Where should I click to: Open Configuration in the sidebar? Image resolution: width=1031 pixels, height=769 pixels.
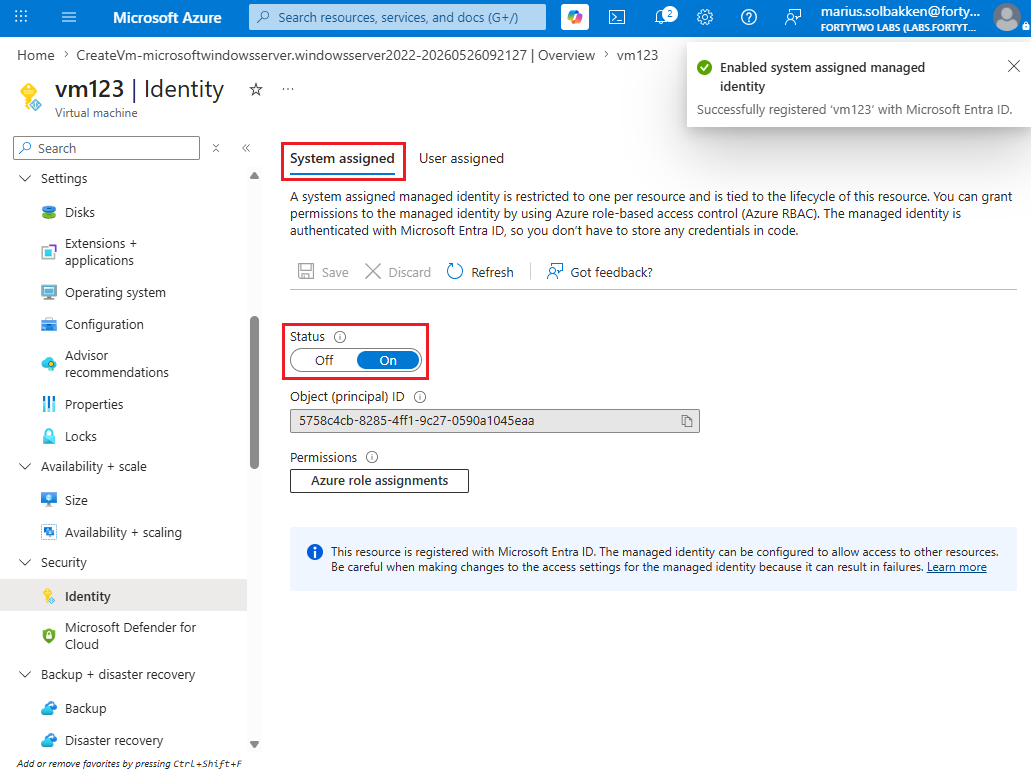[x=104, y=325]
